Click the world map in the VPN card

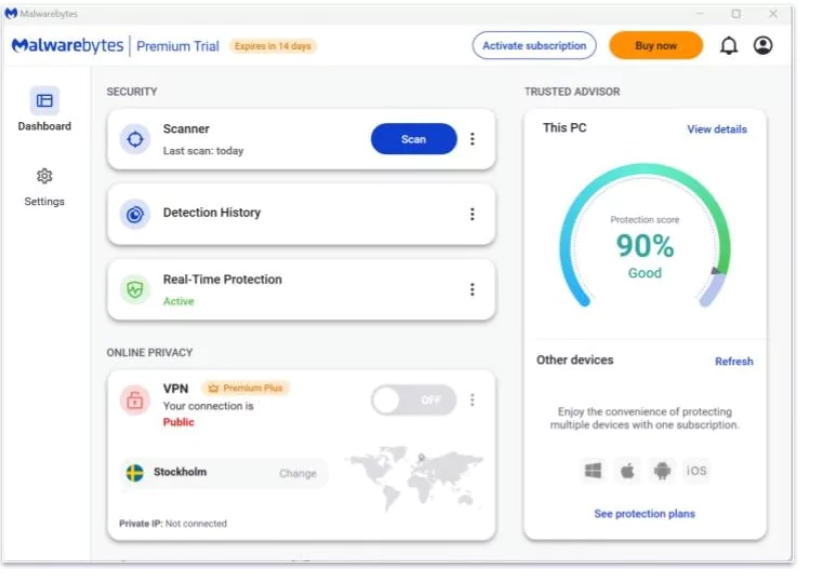tap(415, 478)
